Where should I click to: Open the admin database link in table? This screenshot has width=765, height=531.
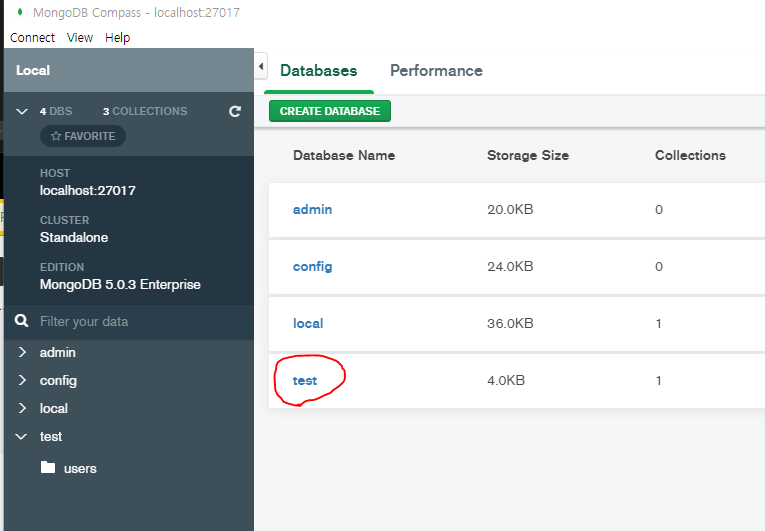[312, 209]
